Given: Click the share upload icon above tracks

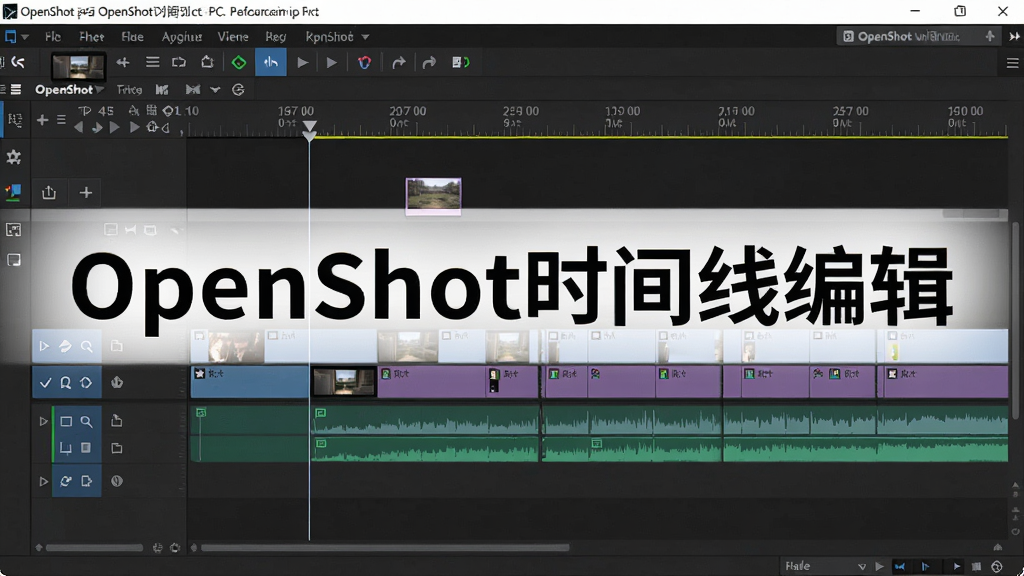Looking at the screenshot, I should pyautogui.click(x=49, y=193).
